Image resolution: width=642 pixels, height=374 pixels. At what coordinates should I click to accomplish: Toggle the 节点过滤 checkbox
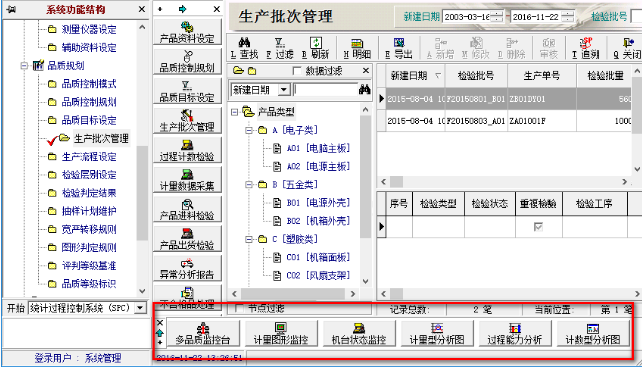pos(239,308)
